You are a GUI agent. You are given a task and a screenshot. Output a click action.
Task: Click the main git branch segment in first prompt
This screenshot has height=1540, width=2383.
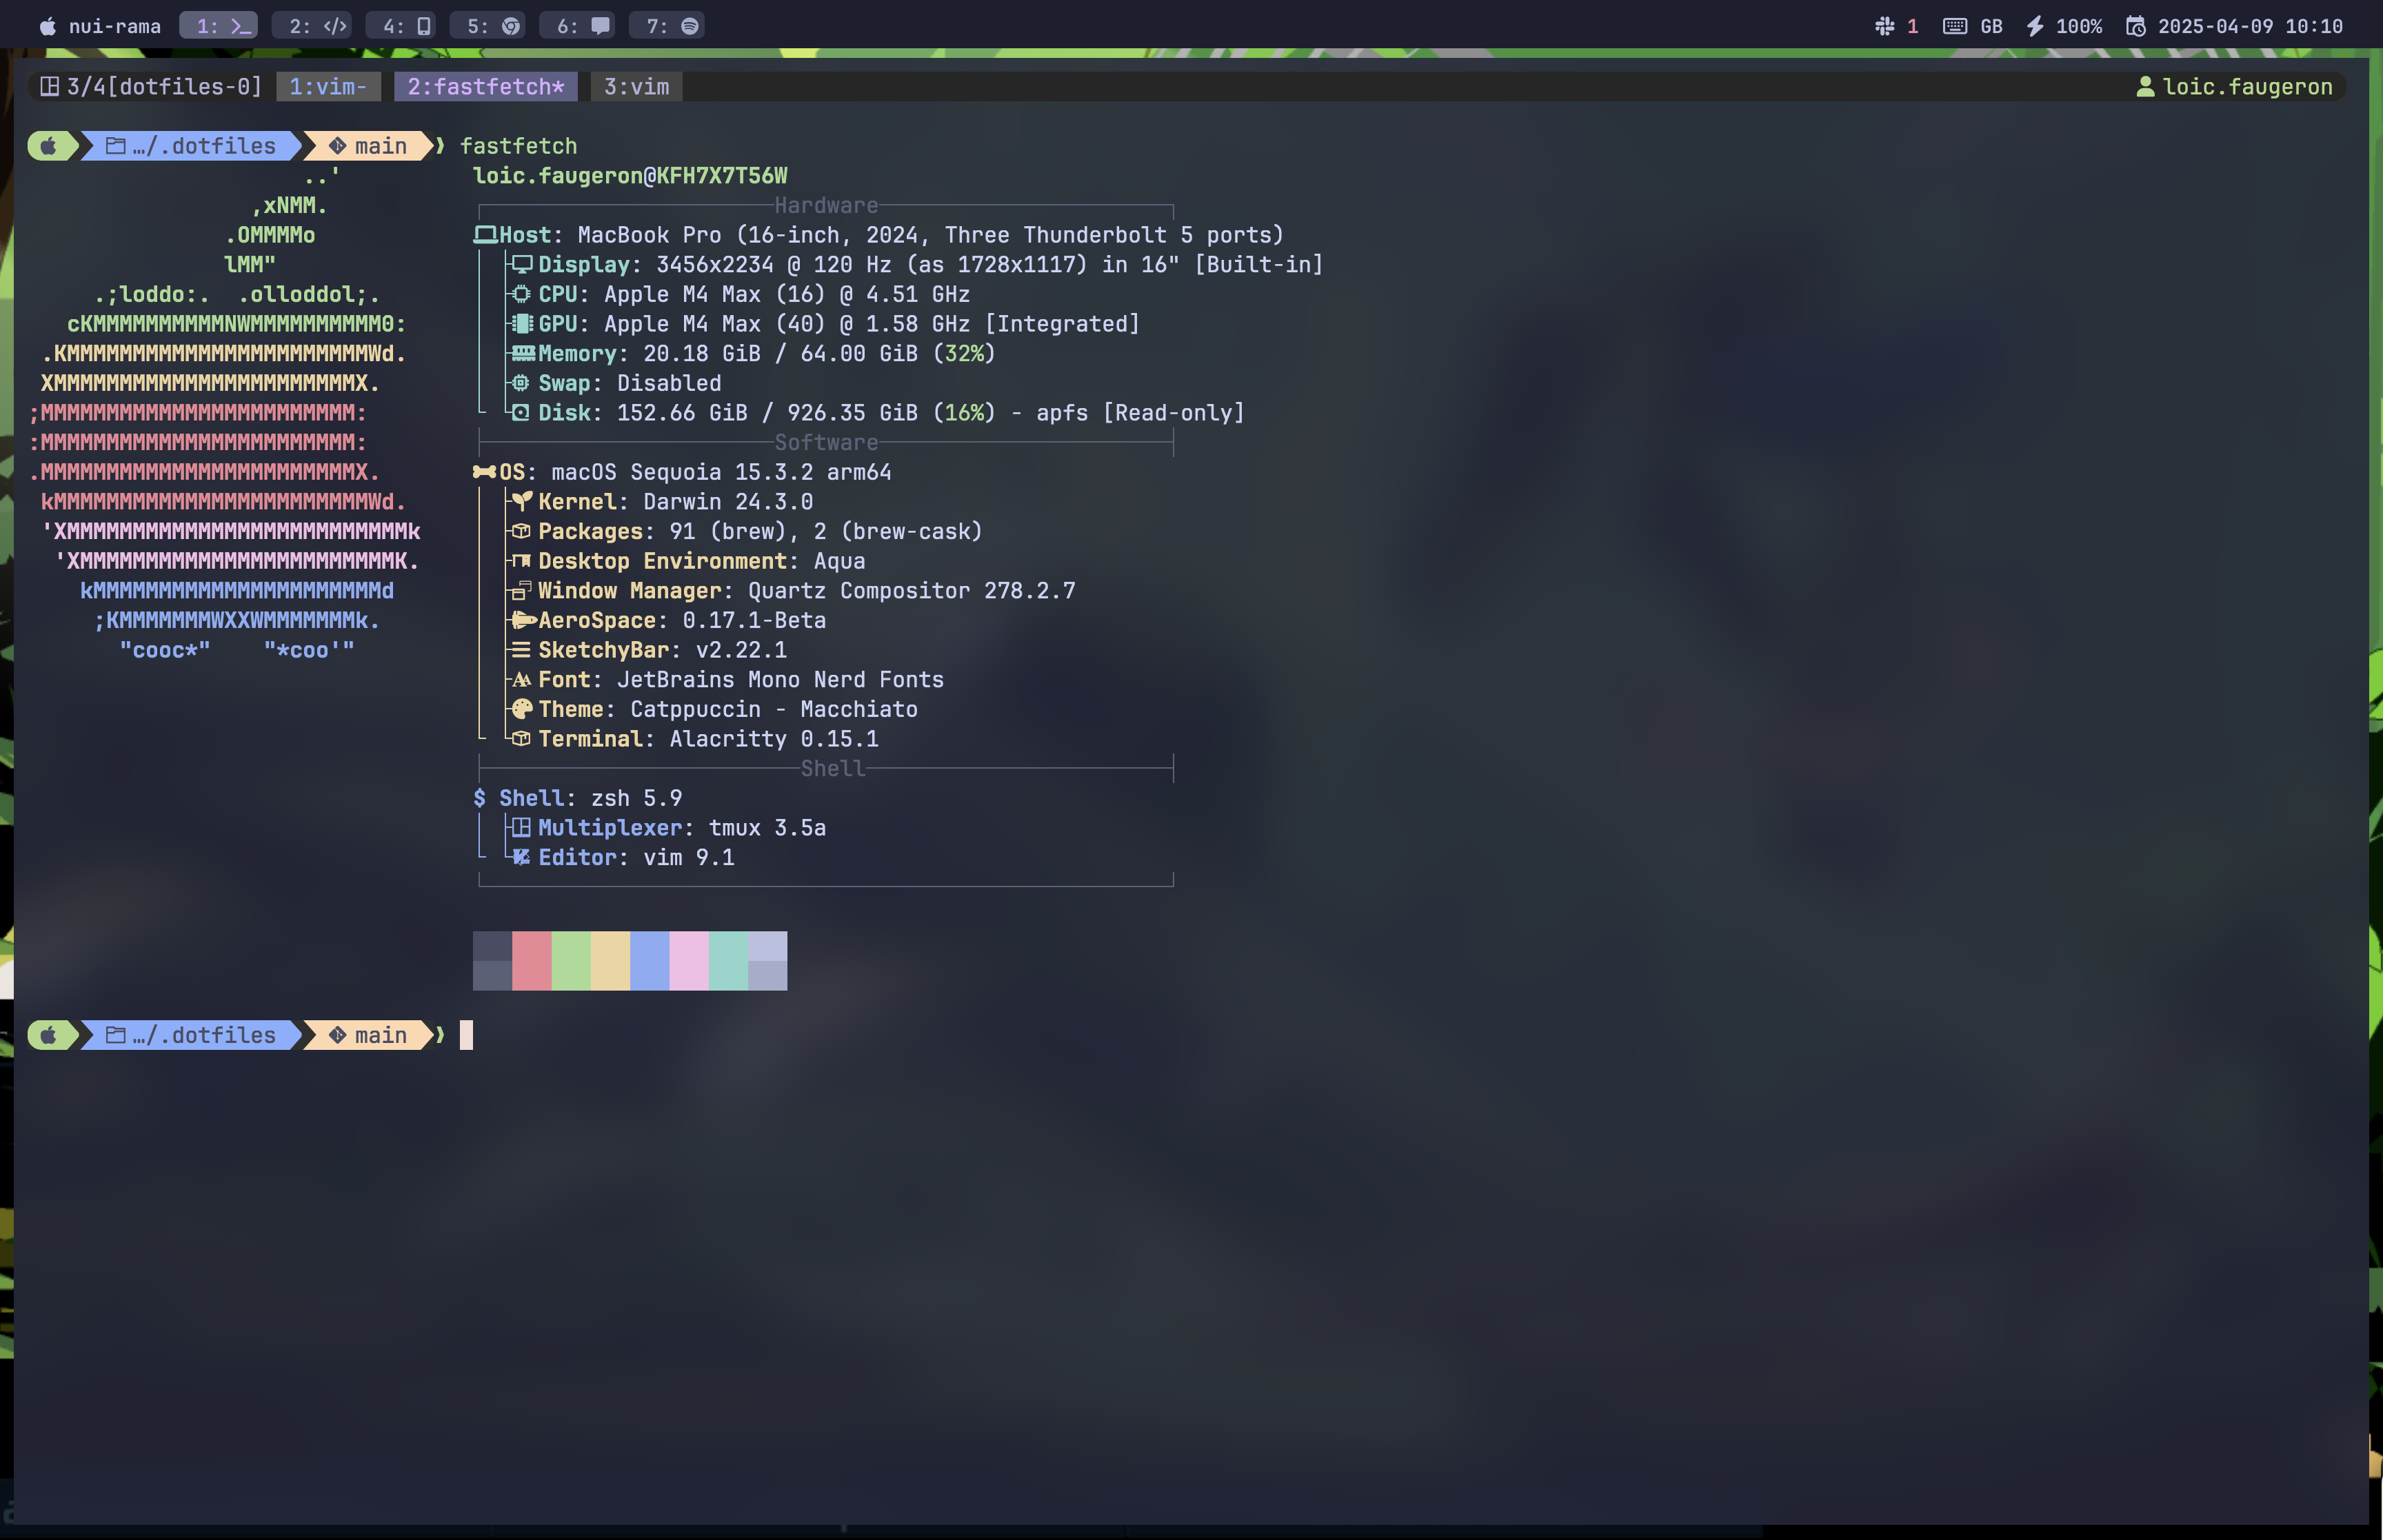click(368, 146)
